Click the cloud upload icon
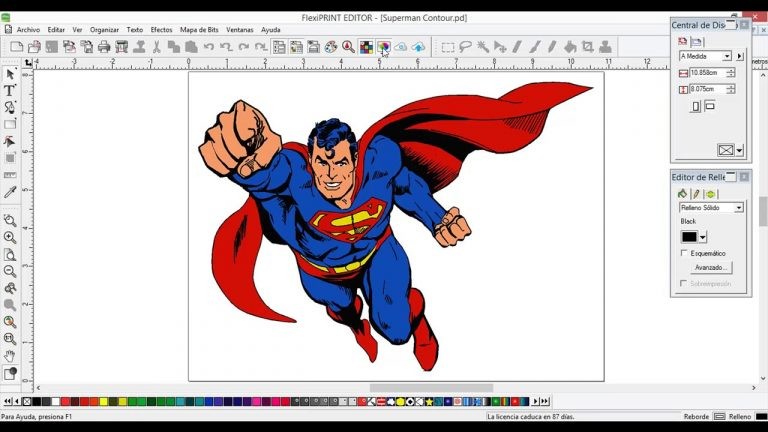 pos(418,47)
